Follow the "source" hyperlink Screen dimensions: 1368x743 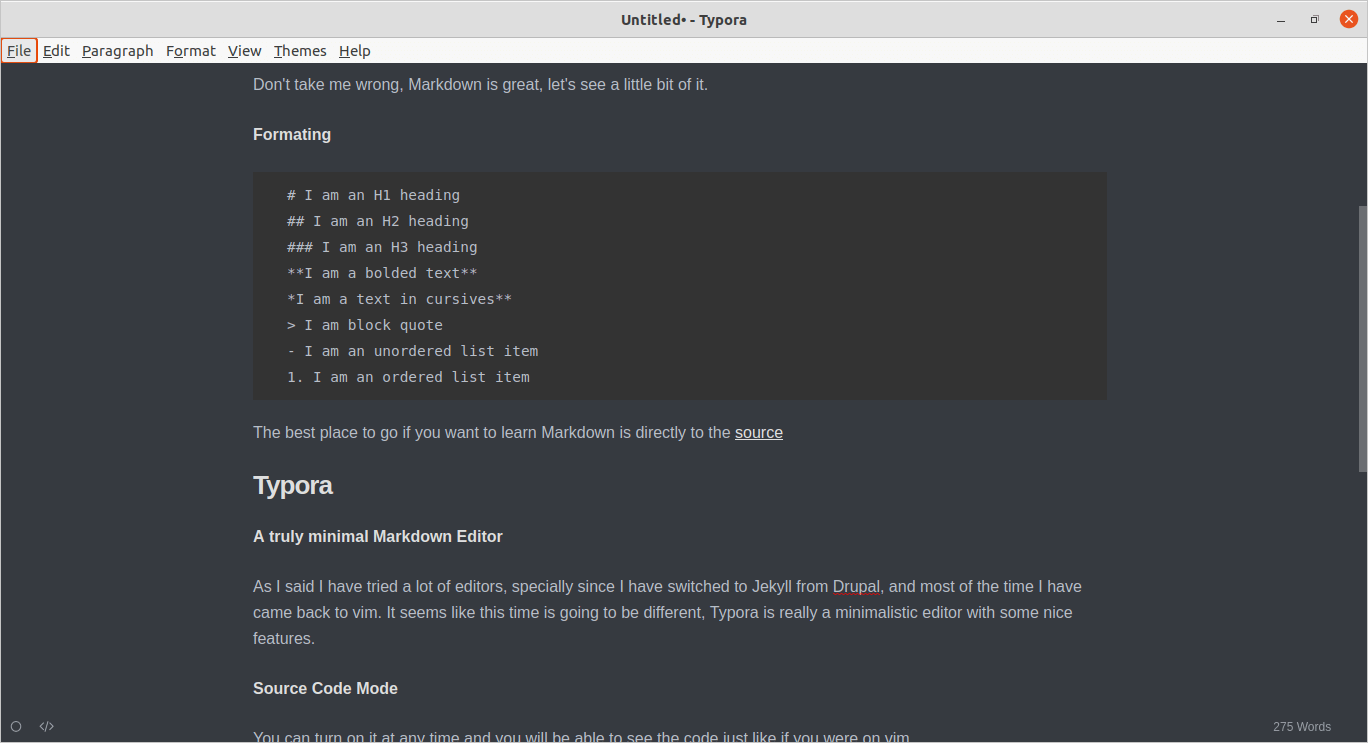pos(759,433)
